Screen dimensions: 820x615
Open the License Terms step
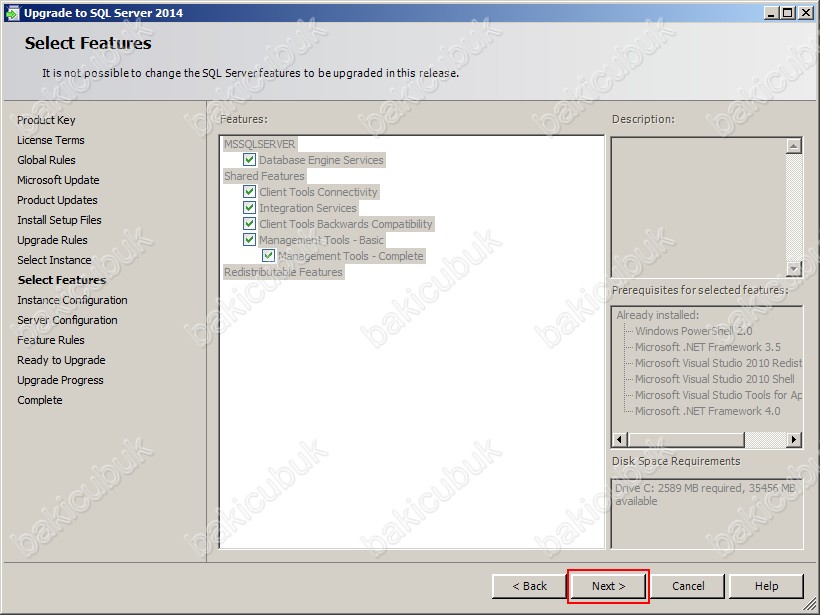click(51, 140)
